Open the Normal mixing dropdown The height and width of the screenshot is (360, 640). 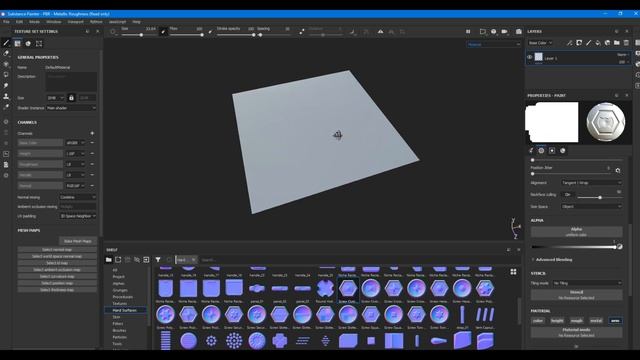click(x=78, y=197)
